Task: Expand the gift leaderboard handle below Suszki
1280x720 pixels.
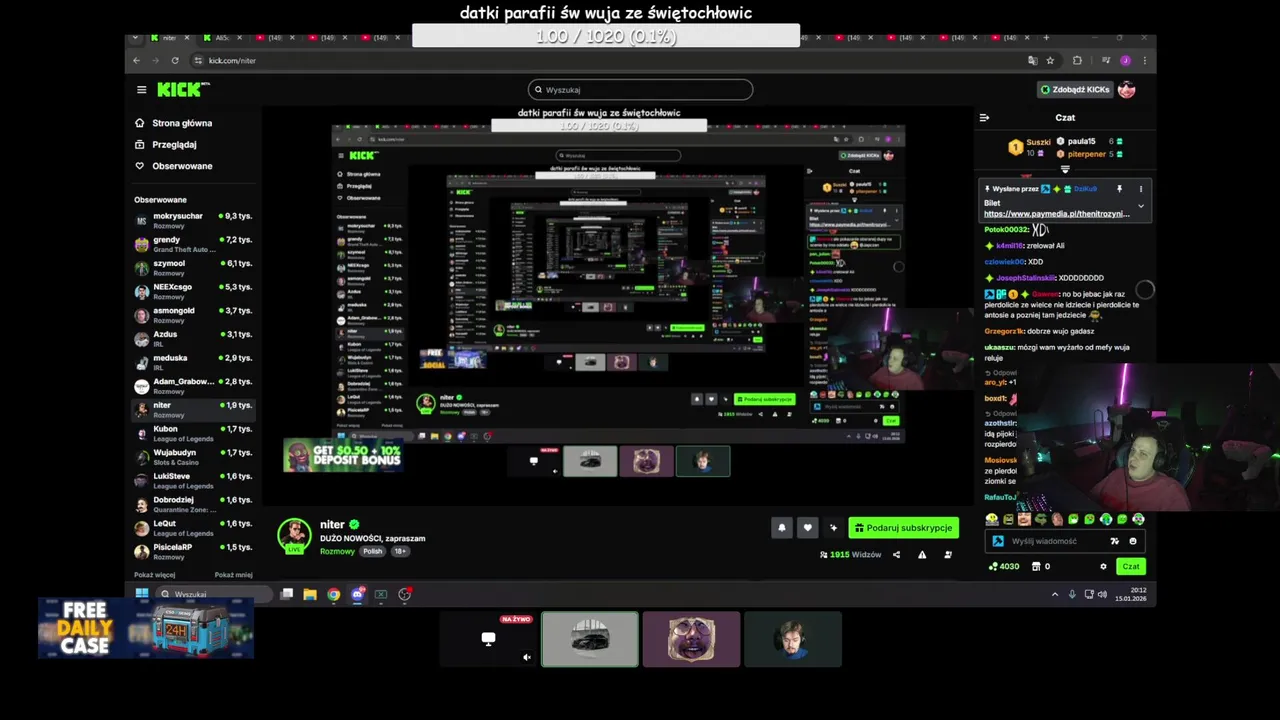Action: [1065, 169]
